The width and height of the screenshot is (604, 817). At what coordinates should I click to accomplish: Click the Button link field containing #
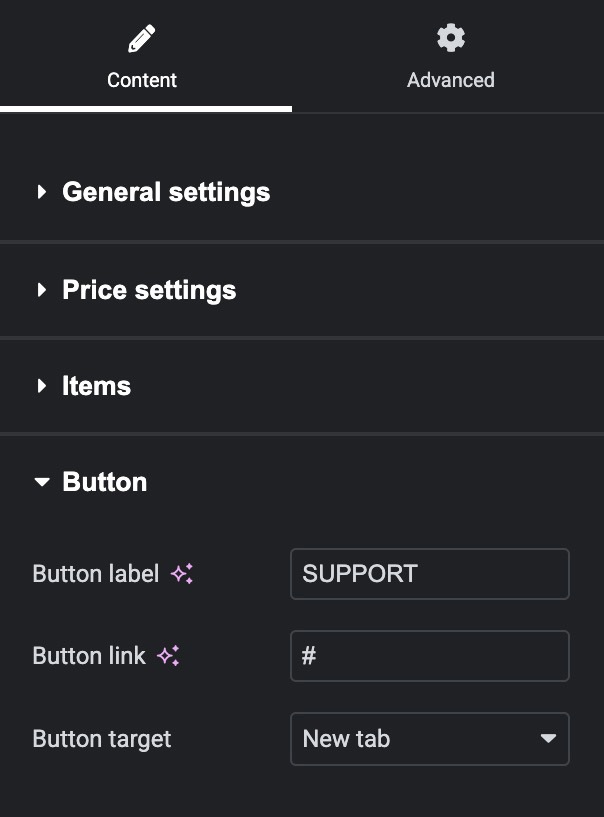(x=430, y=656)
